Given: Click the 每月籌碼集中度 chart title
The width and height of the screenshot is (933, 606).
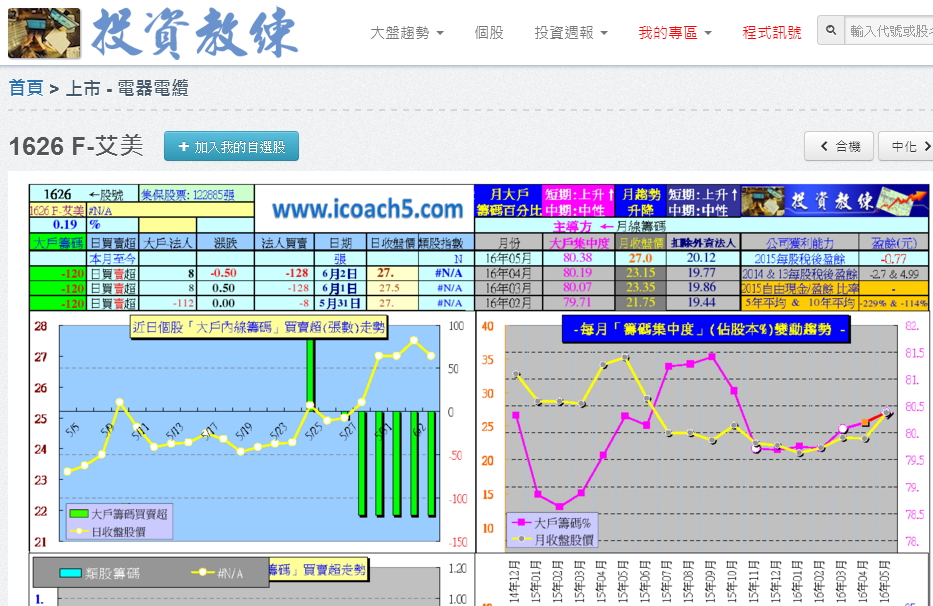Looking at the screenshot, I should [x=705, y=329].
